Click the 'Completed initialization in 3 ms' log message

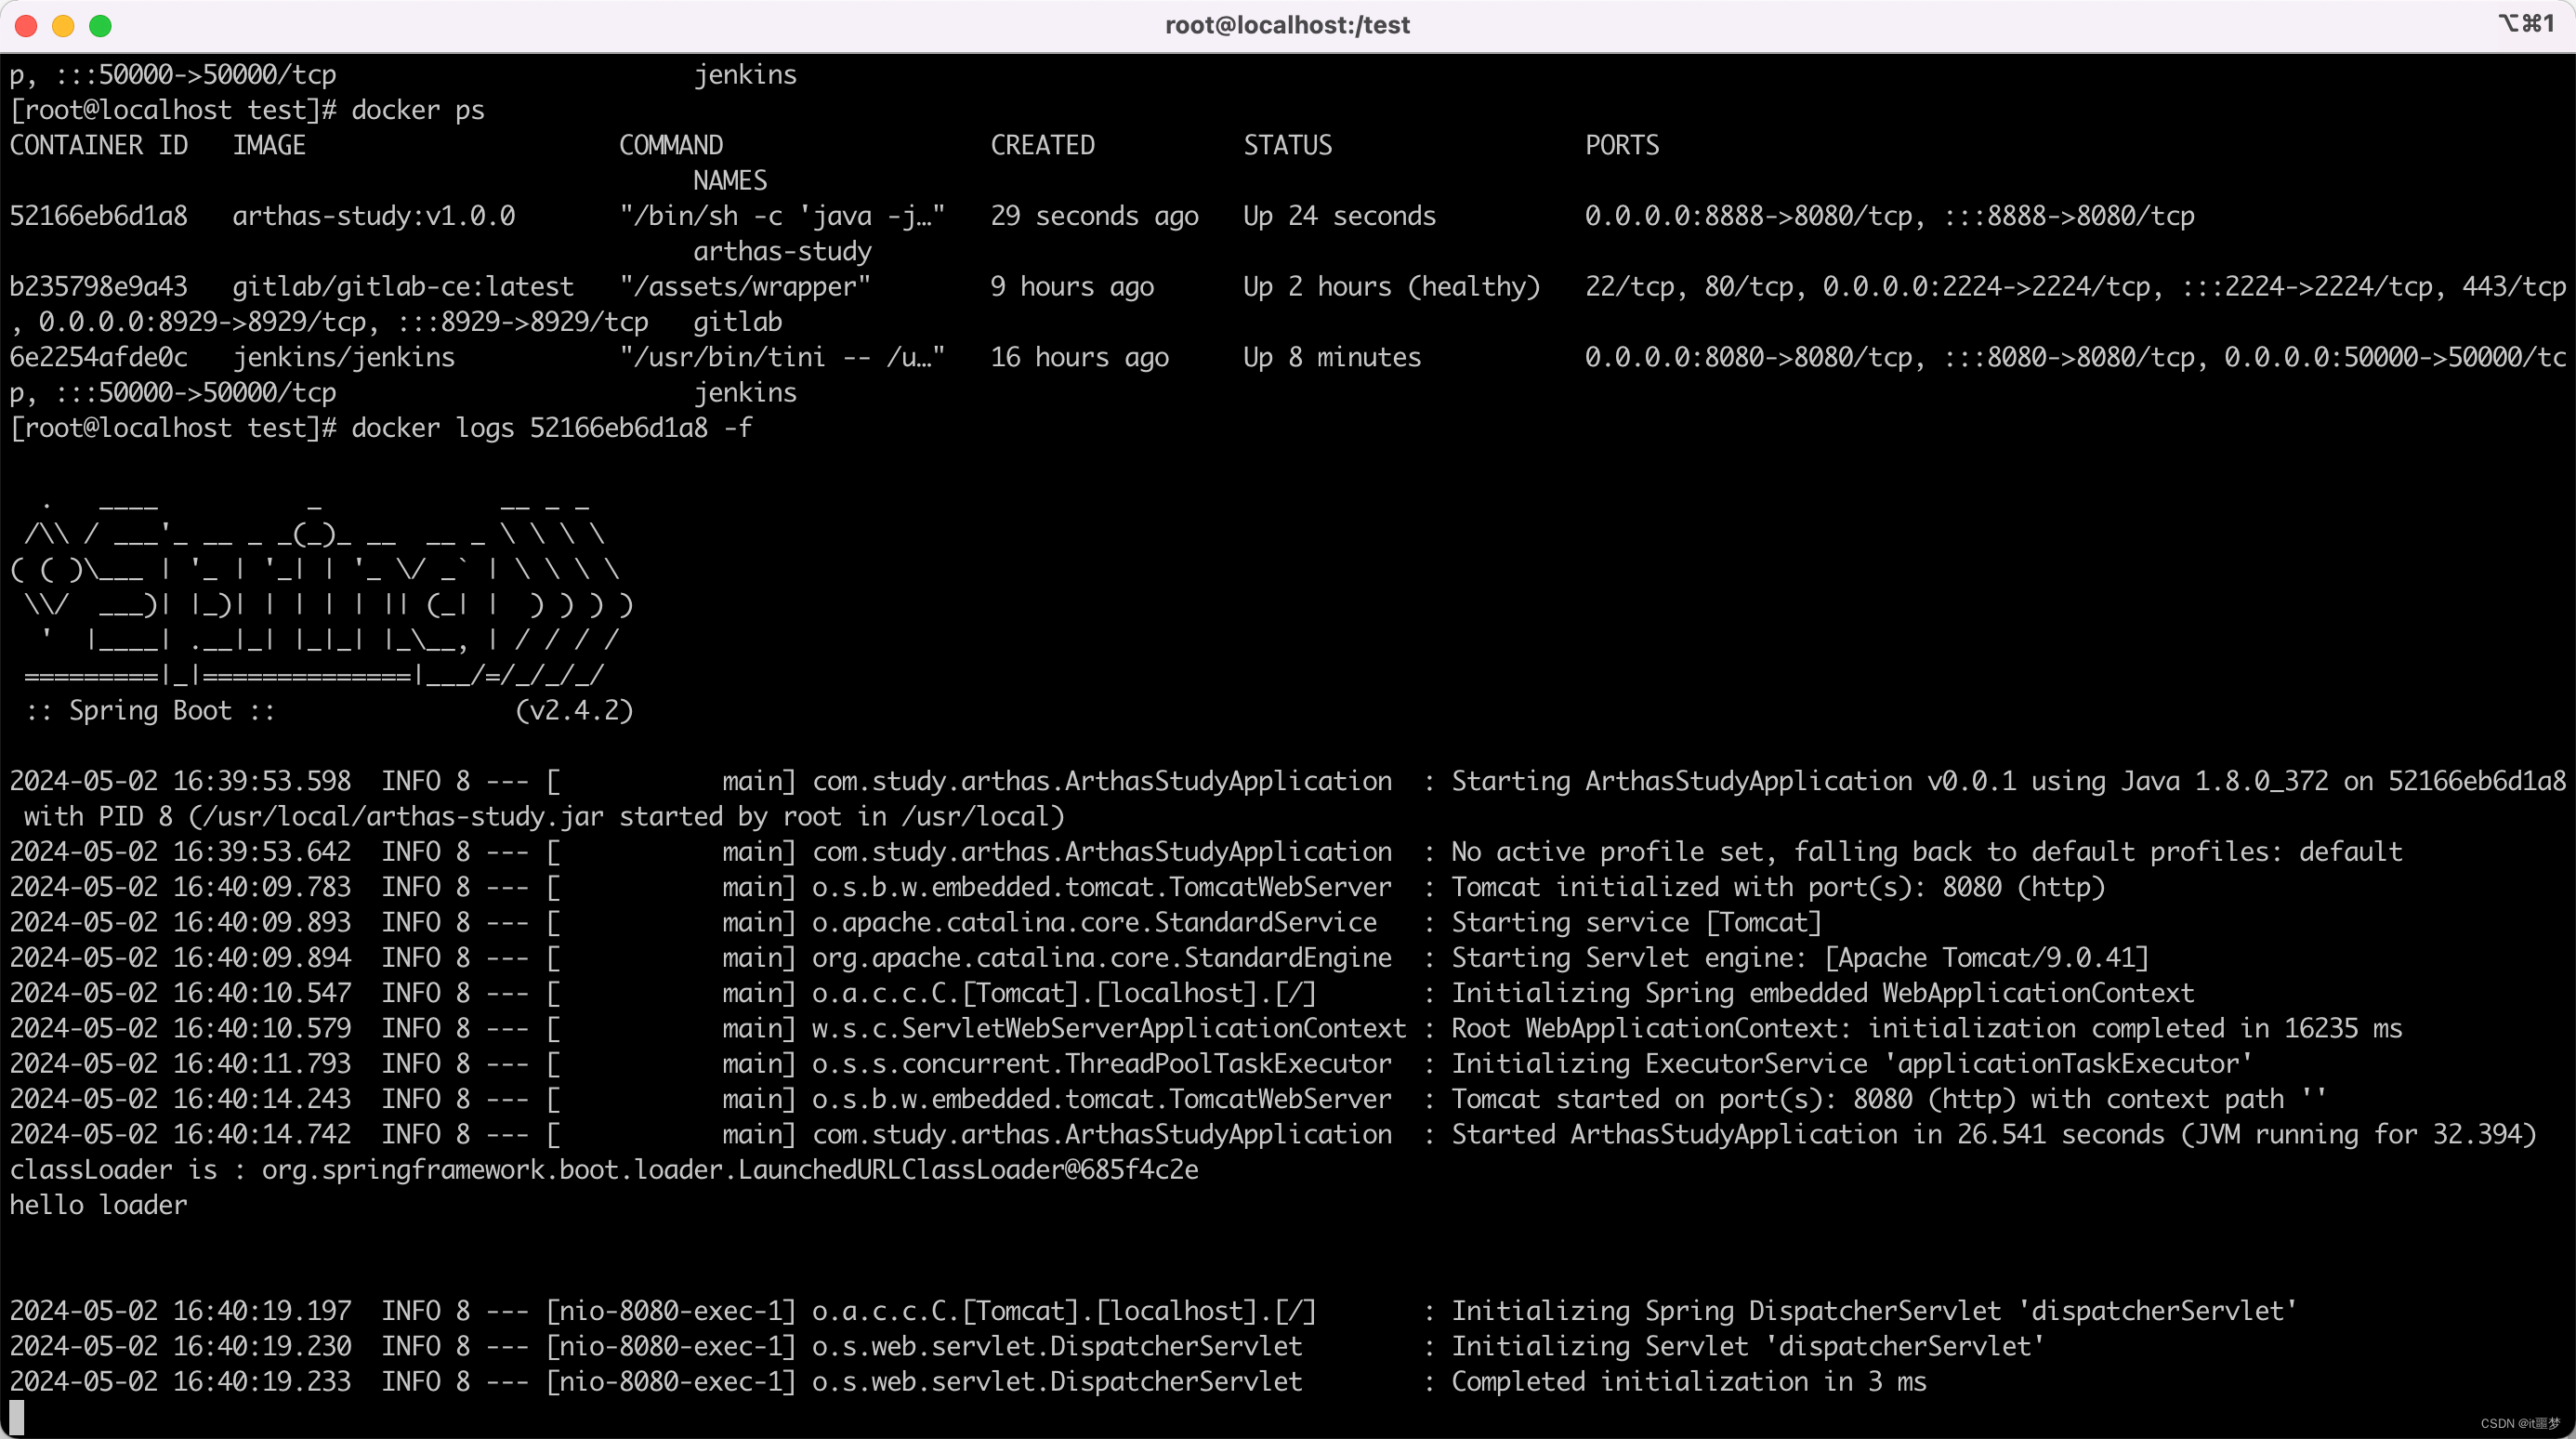click(x=1688, y=1382)
